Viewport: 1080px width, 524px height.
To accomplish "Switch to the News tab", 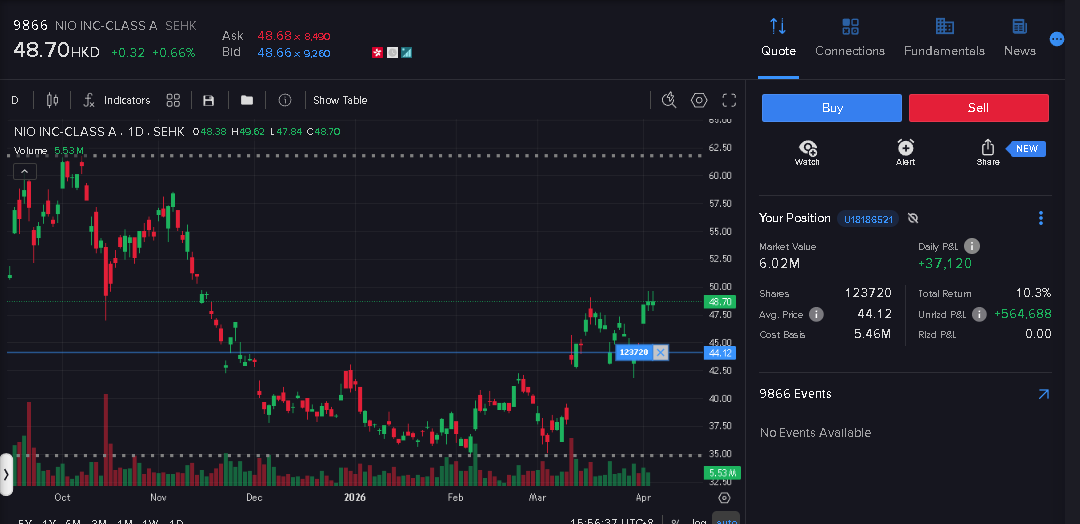I will [x=1019, y=37].
